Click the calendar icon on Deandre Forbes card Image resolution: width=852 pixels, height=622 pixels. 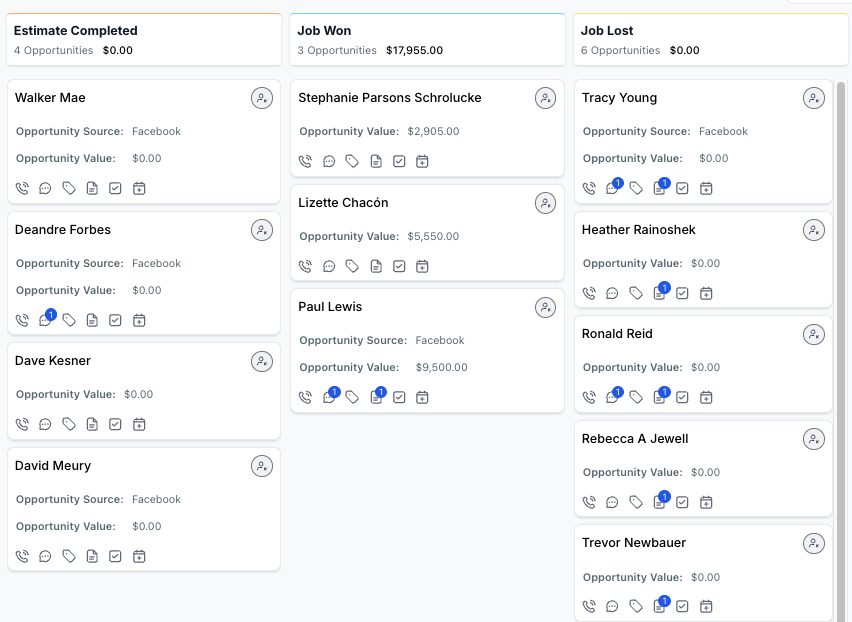[139, 321]
